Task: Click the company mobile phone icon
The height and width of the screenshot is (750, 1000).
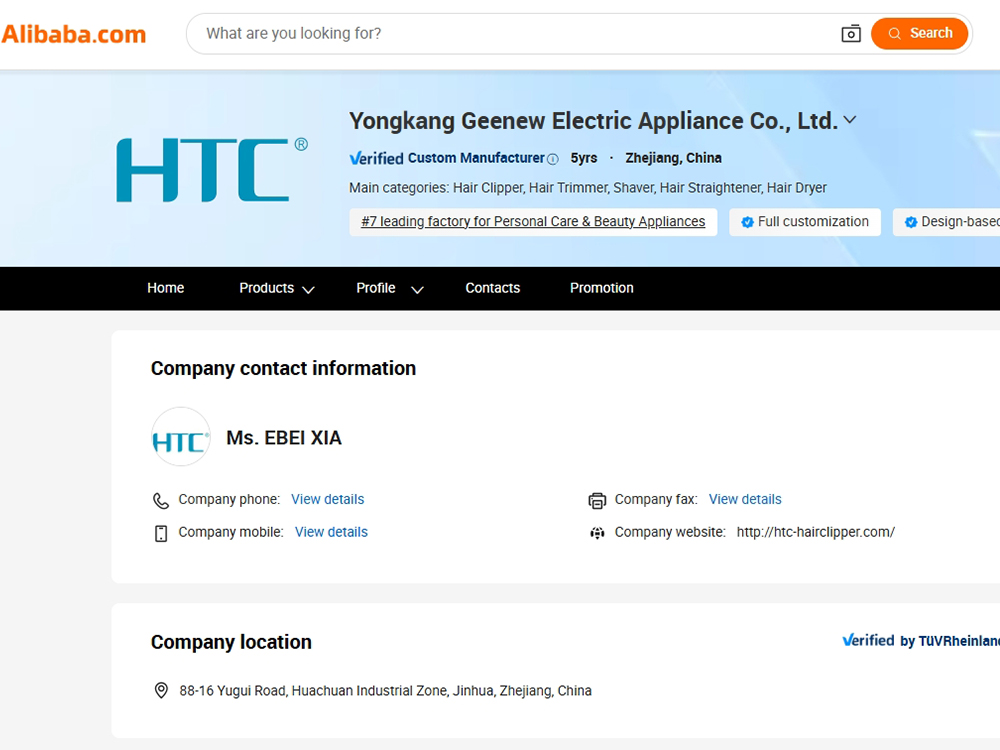Action: (x=161, y=532)
